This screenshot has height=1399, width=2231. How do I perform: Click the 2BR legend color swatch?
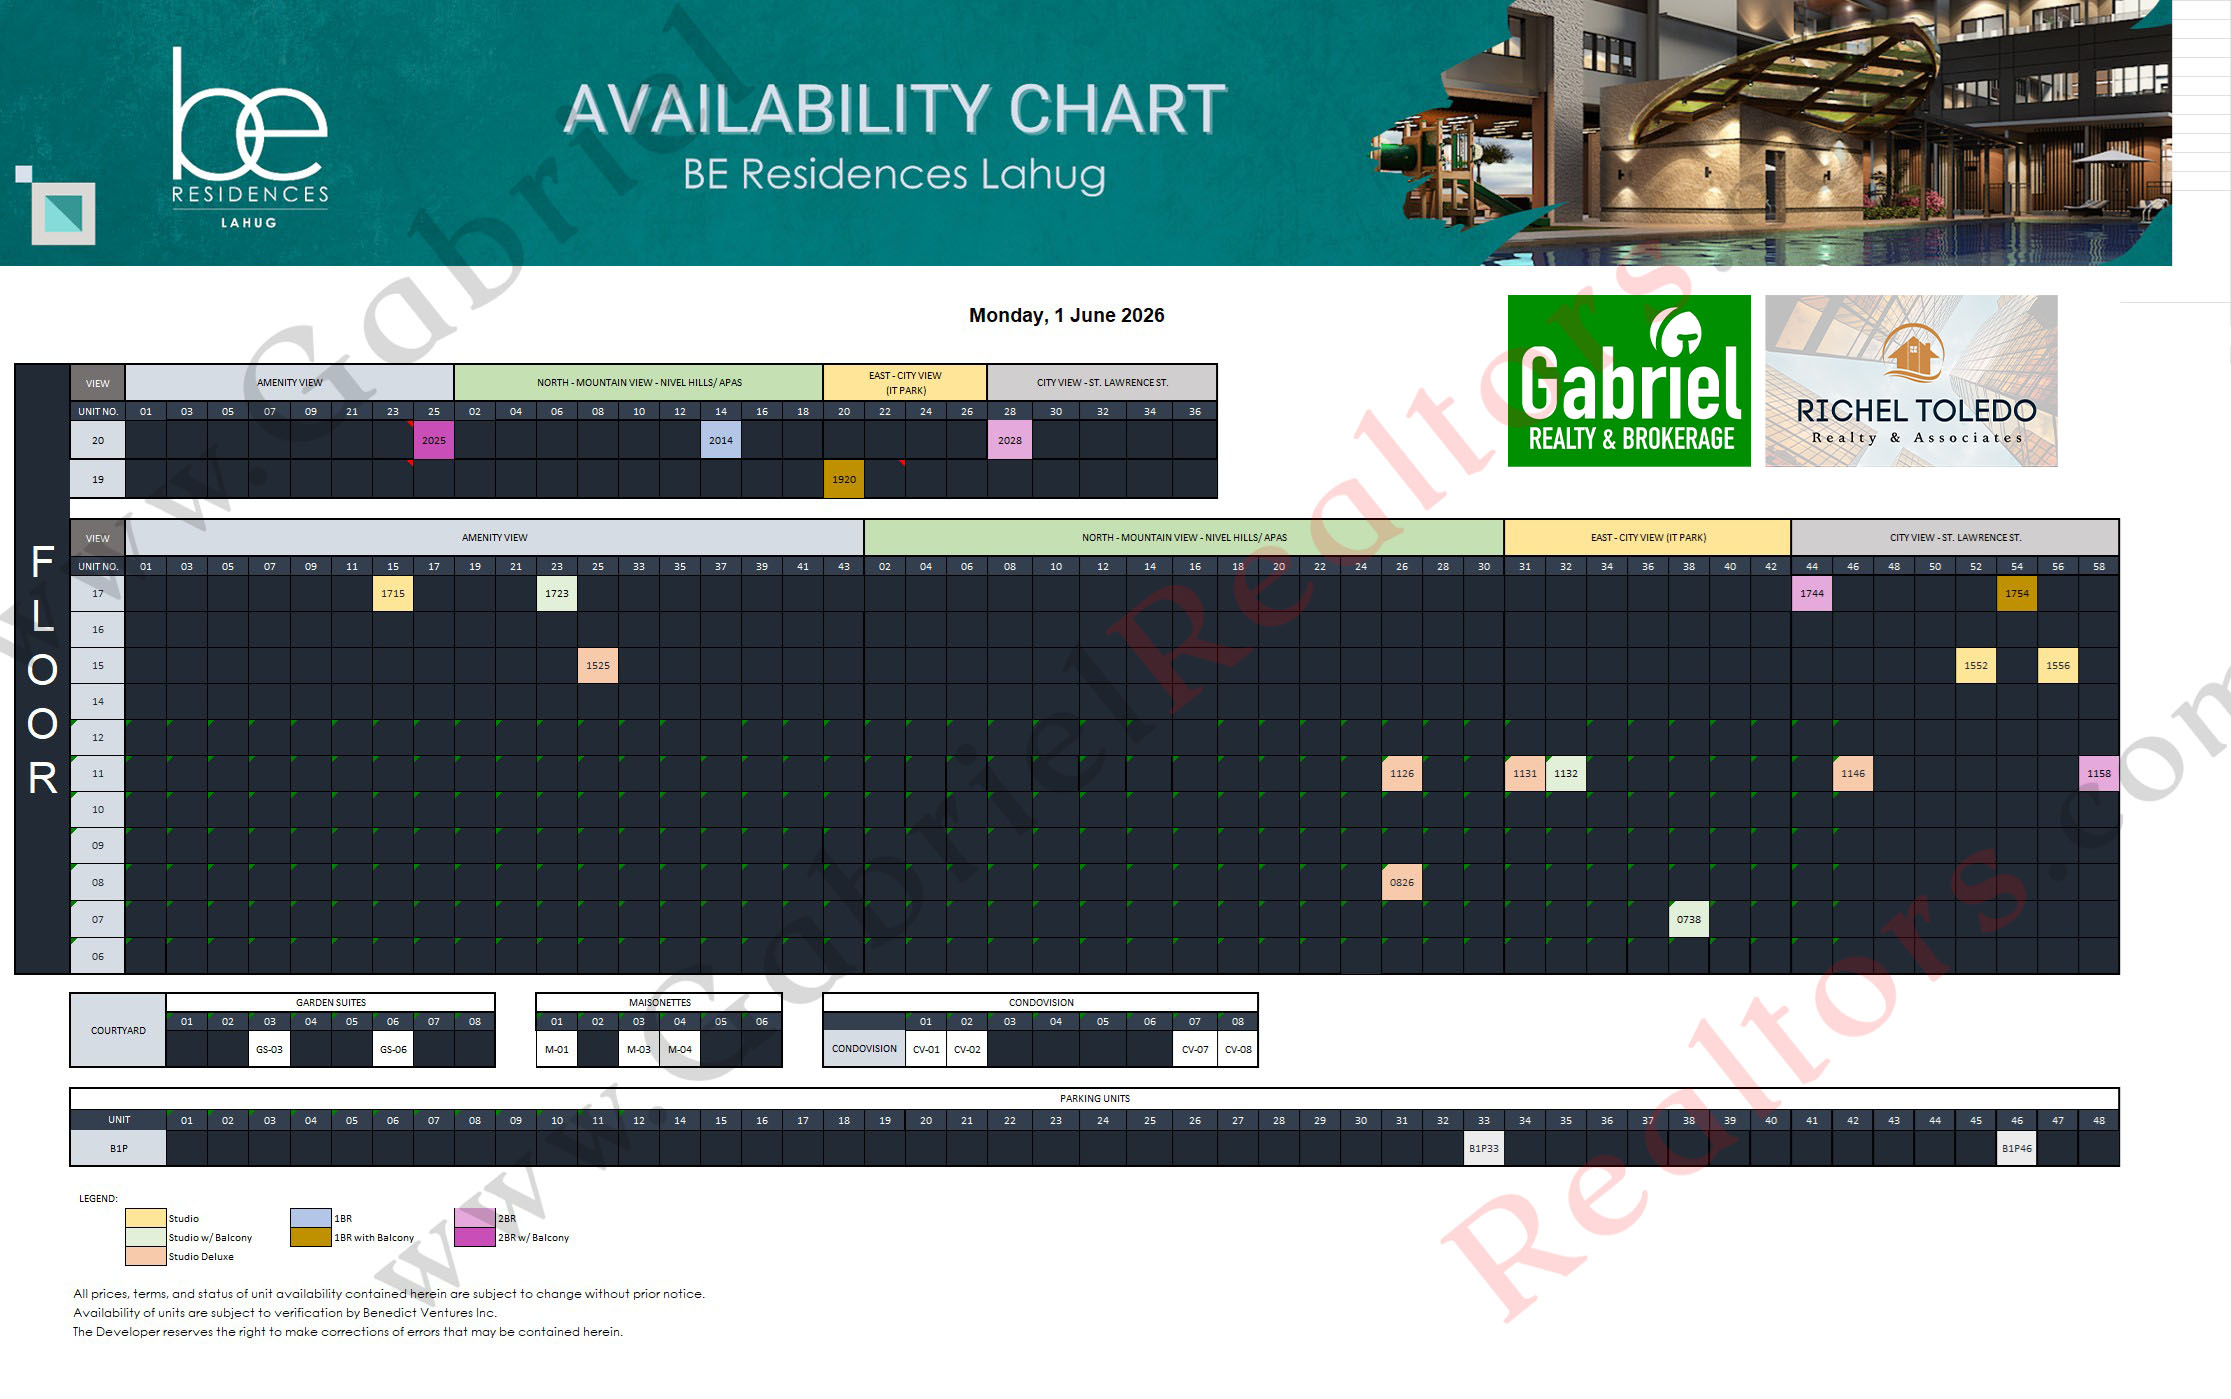point(475,1218)
